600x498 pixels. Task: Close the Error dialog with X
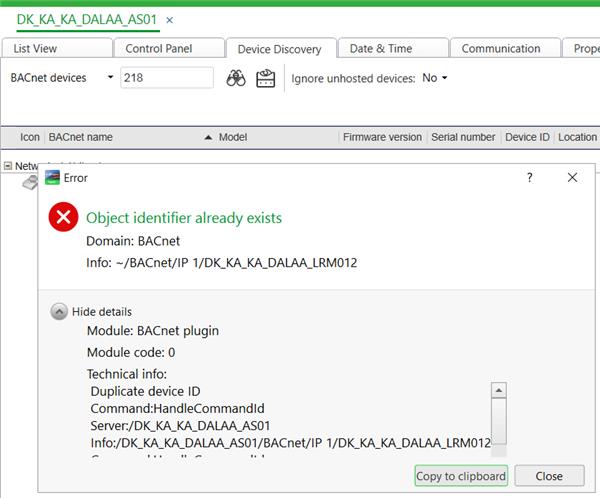coord(572,177)
